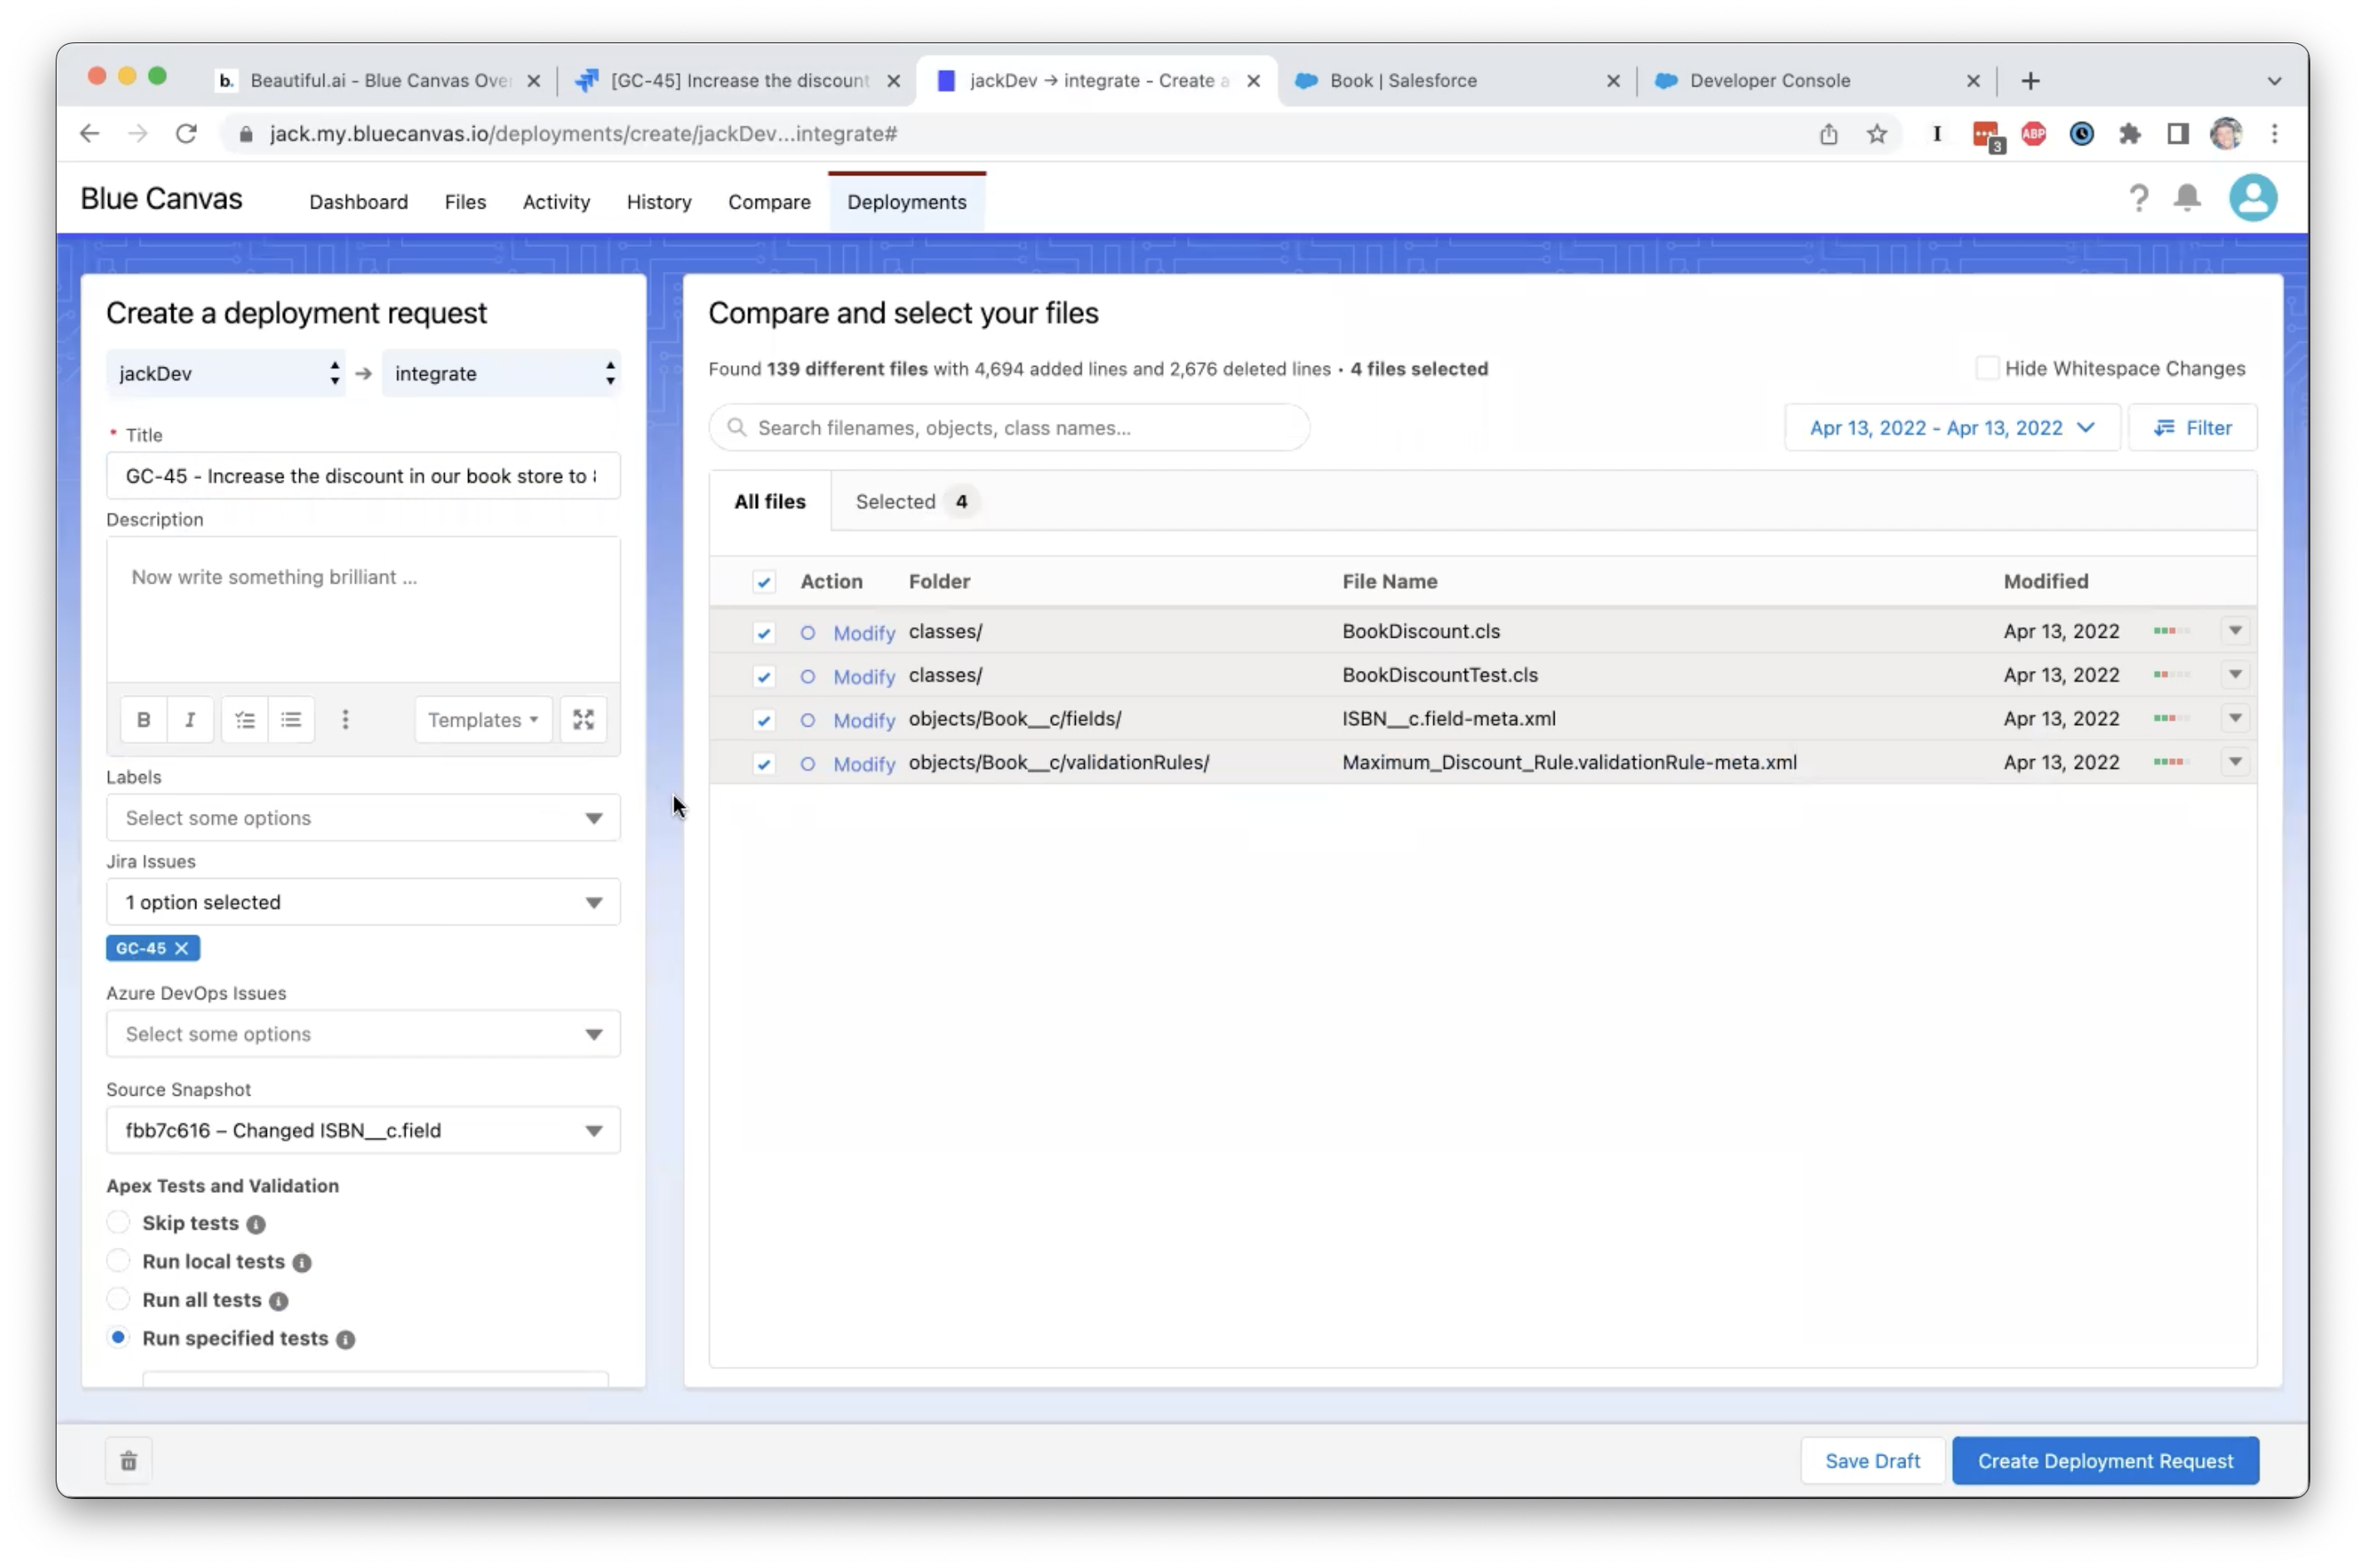
Task: Remove the GC-45 Jira issue tag
Action: [182, 948]
